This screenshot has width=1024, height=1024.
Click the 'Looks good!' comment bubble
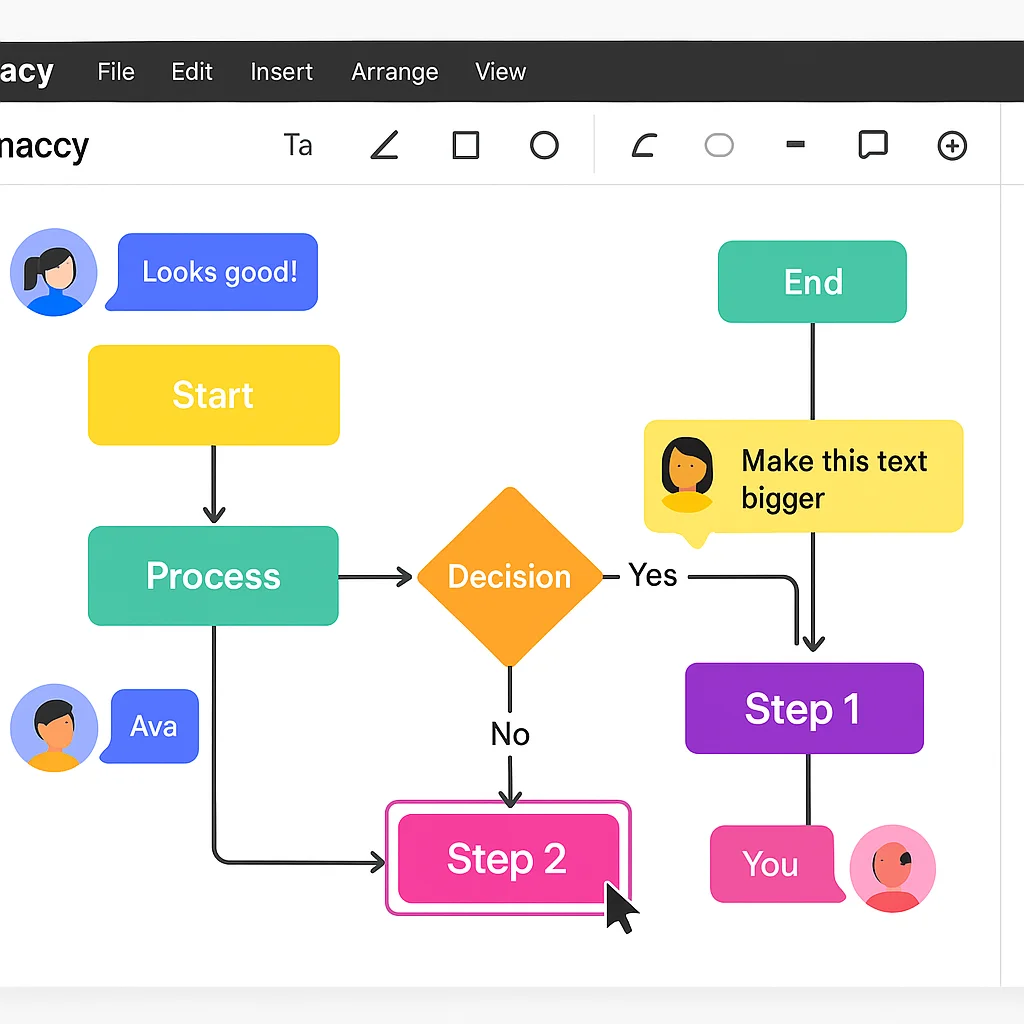tap(213, 271)
